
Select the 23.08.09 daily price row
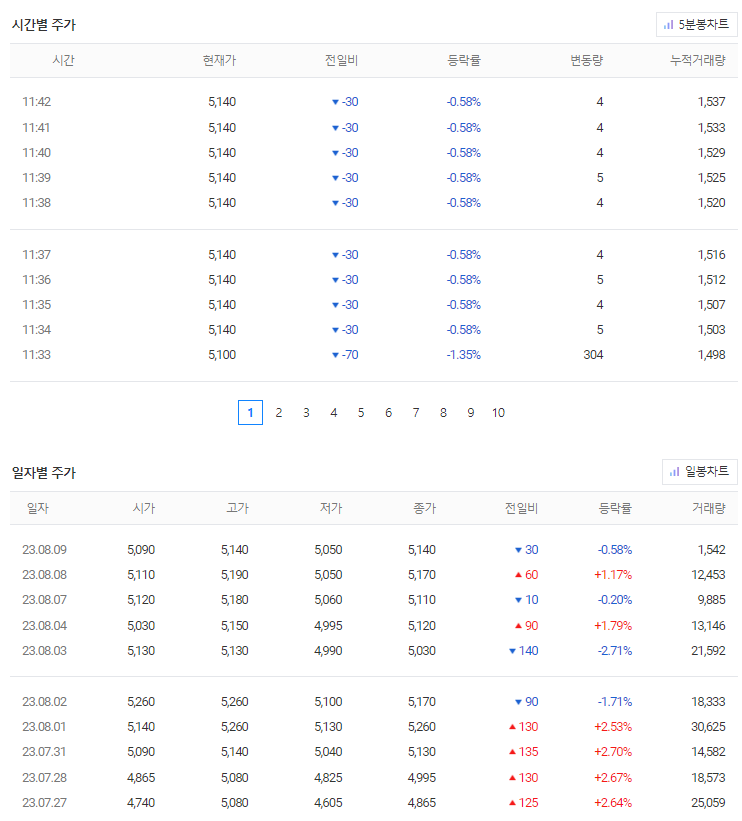coord(373,550)
